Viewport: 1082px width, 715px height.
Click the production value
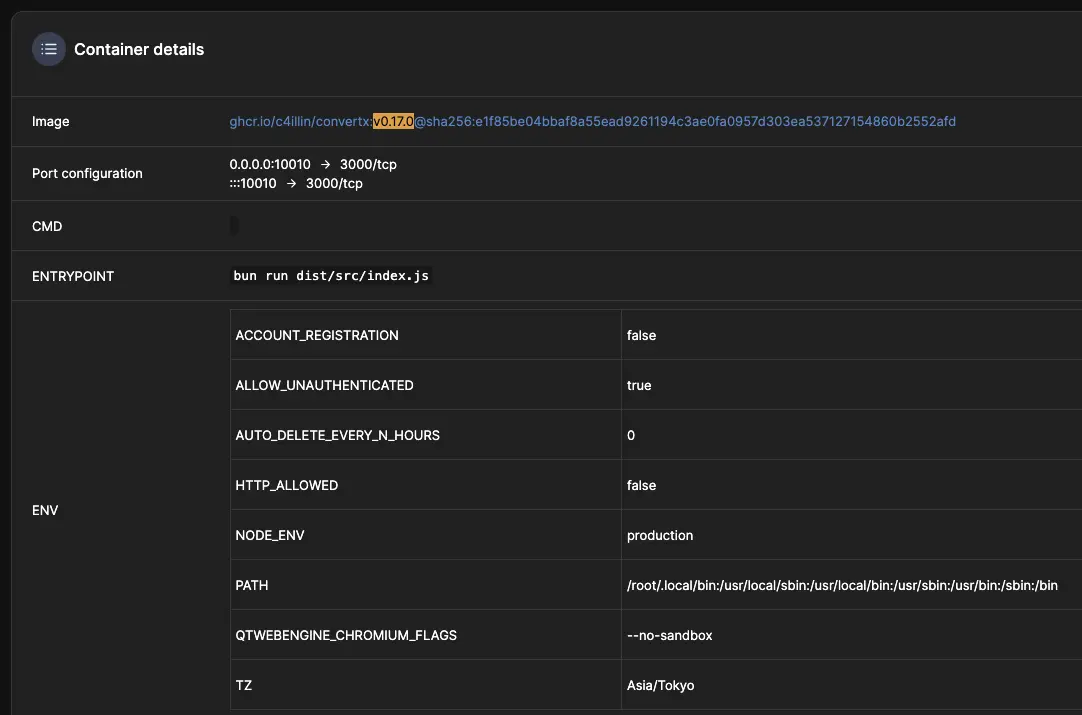click(660, 536)
